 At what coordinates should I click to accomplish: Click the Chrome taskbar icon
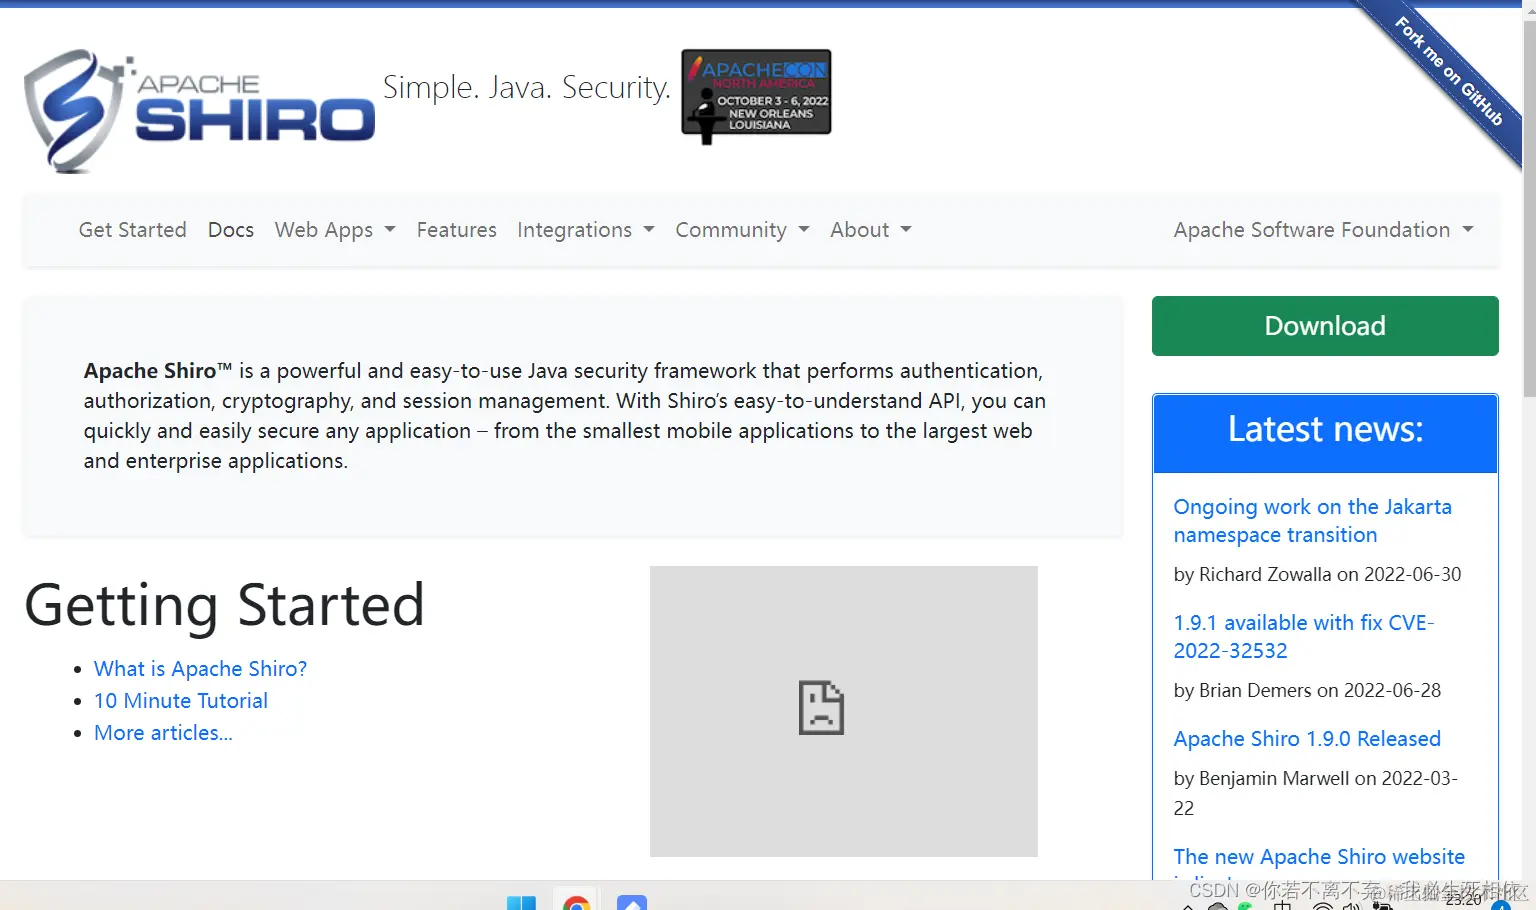tap(576, 902)
